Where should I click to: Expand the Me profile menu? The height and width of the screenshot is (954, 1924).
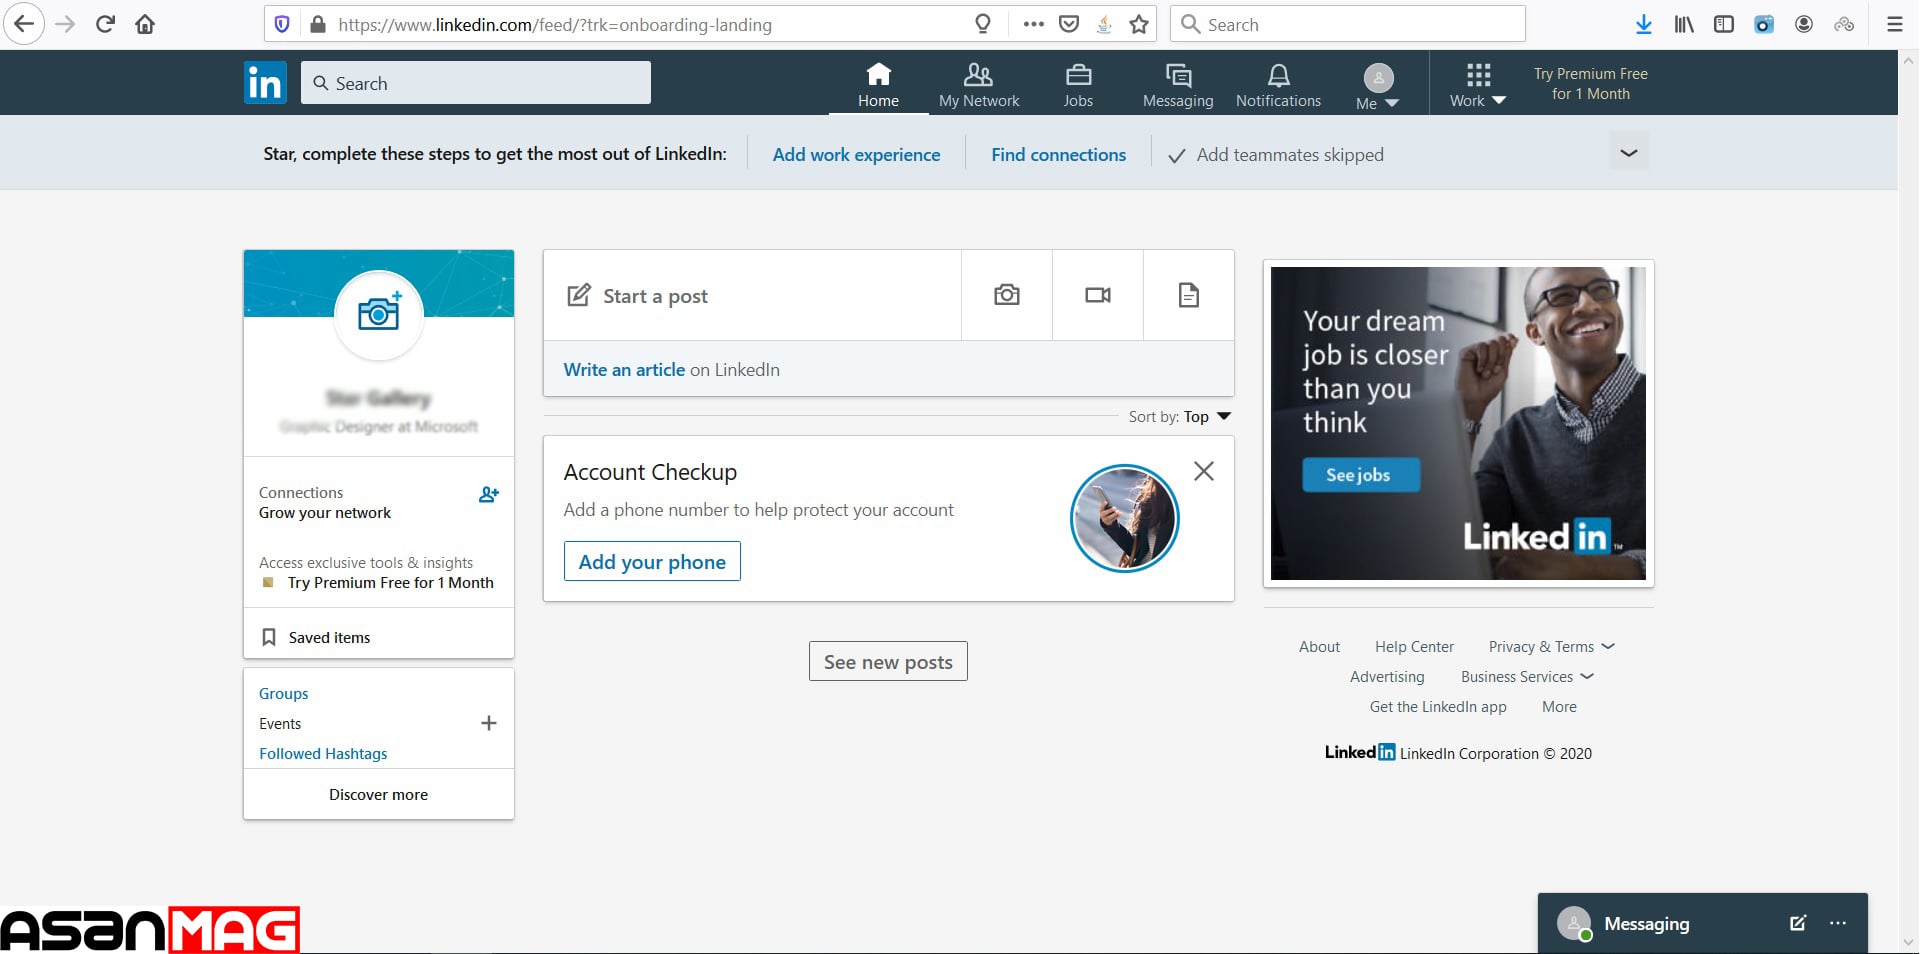1378,86
